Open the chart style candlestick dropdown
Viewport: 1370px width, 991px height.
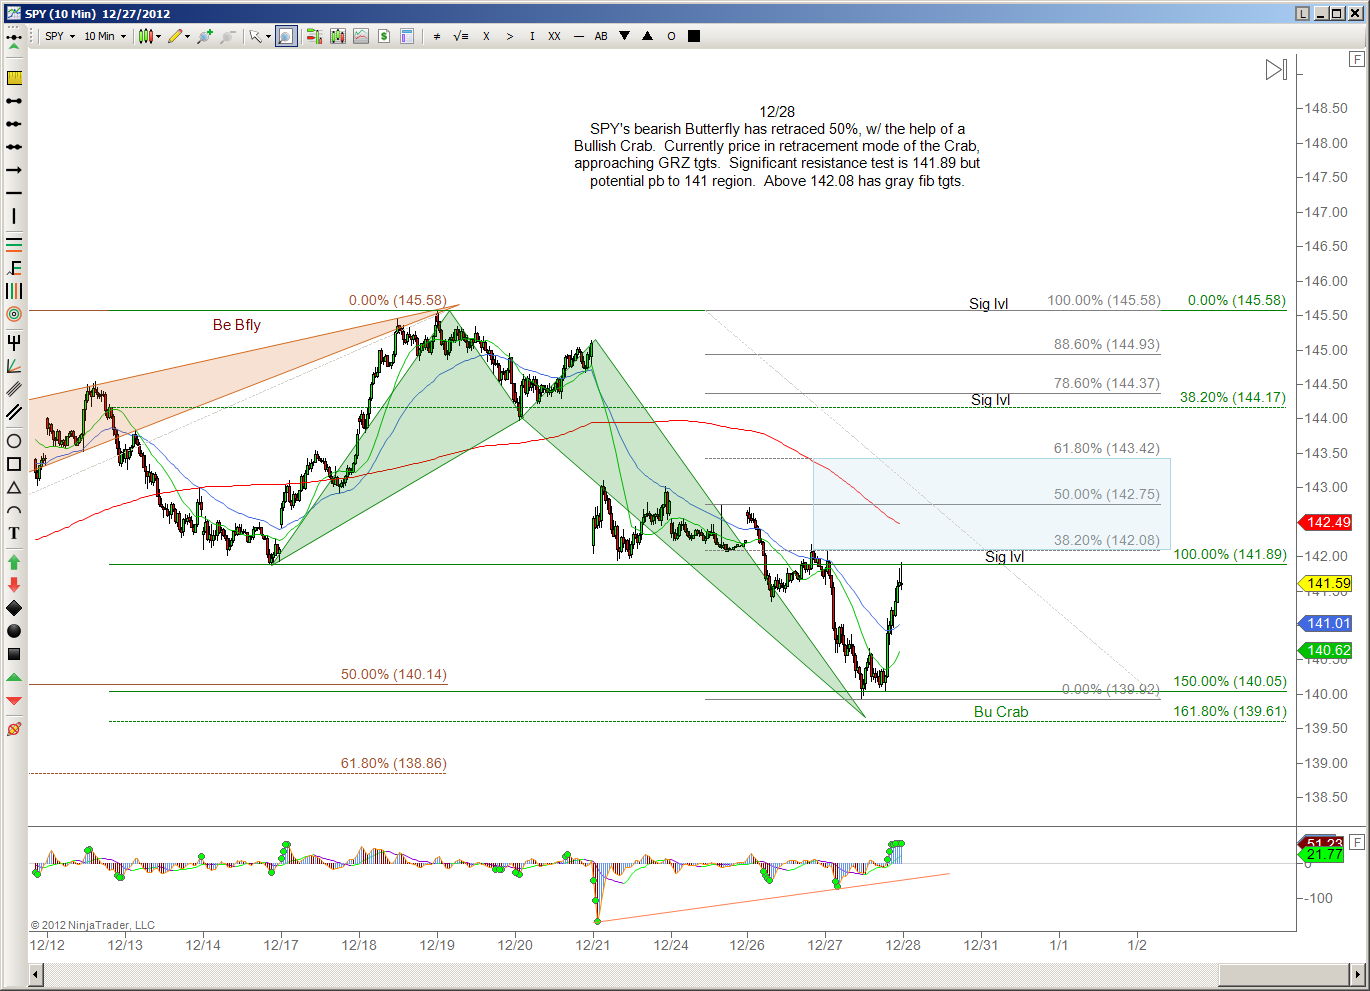(150, 36)
